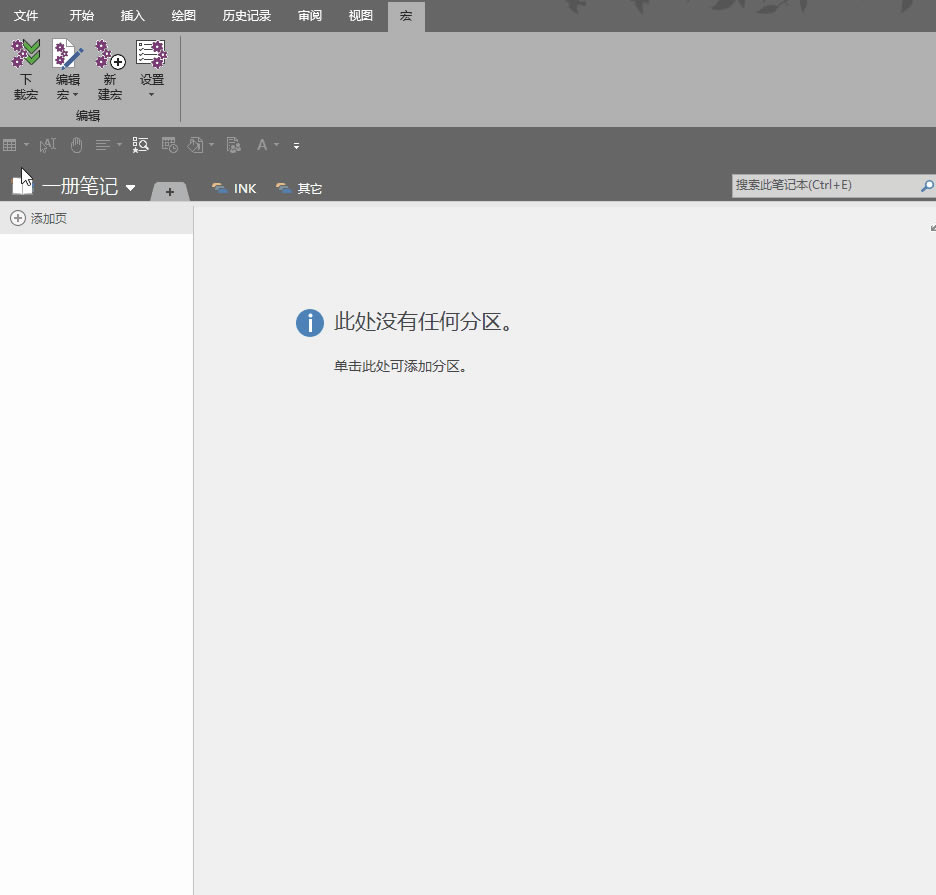Click the notebook icon beside 一册笔记
Screen dimensions: 936x895
pos(23,186)
